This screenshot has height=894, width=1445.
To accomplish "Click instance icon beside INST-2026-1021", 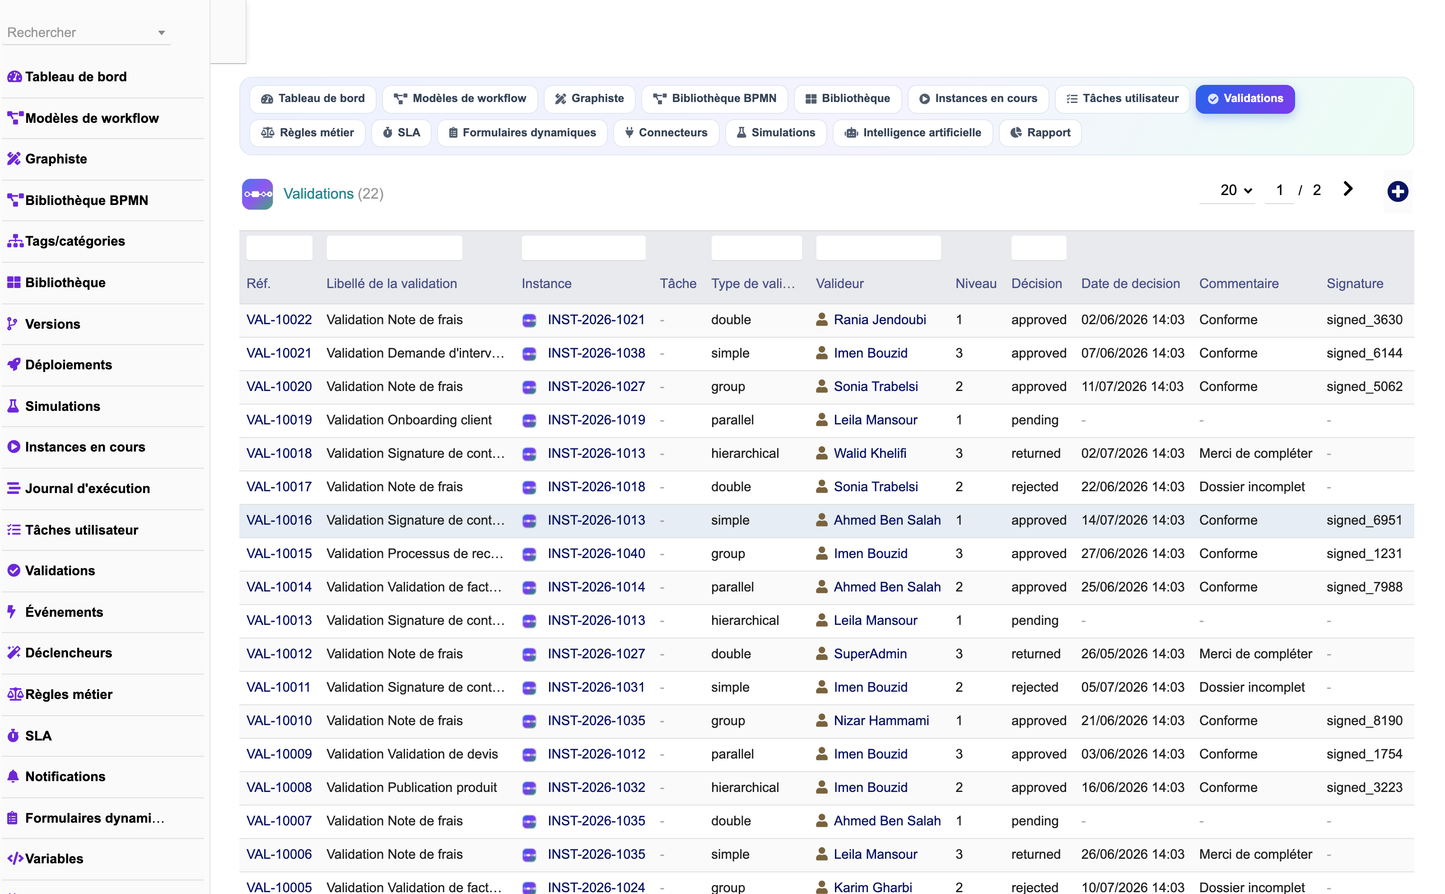I will [529, 321].
